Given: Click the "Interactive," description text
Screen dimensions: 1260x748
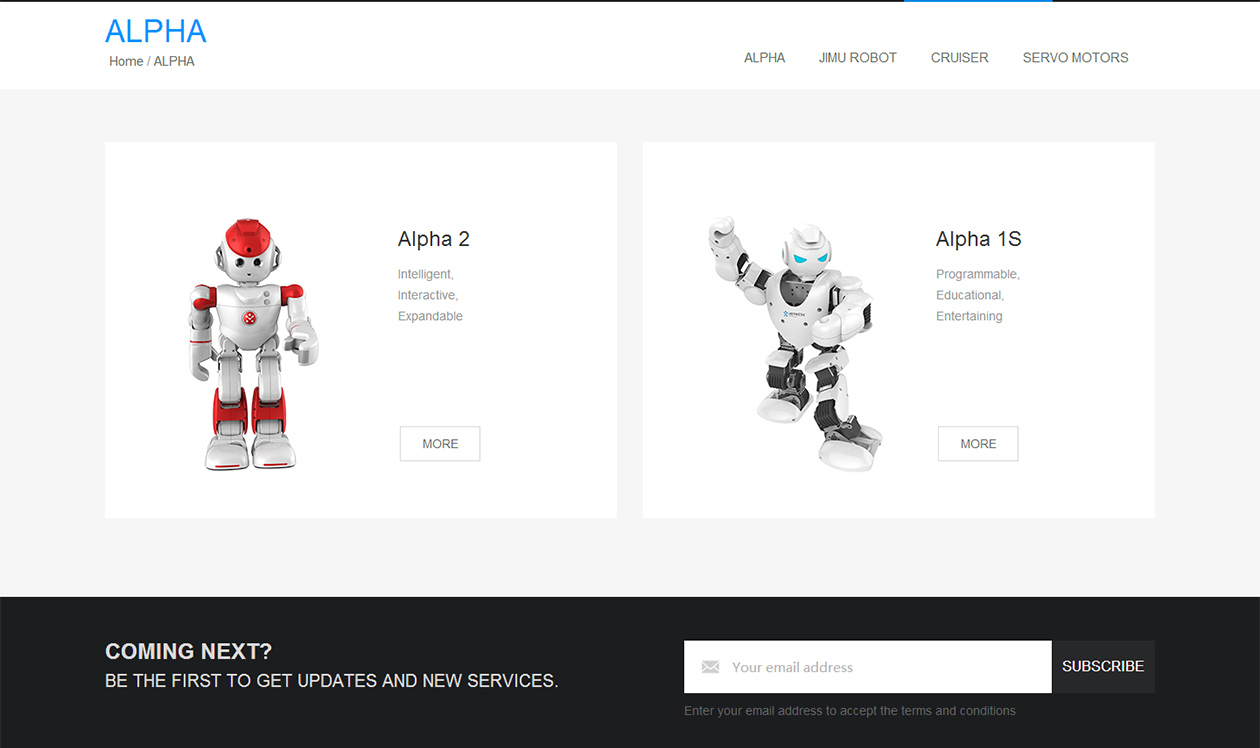Looking at the screenshot, I should [x=427, y=295].
